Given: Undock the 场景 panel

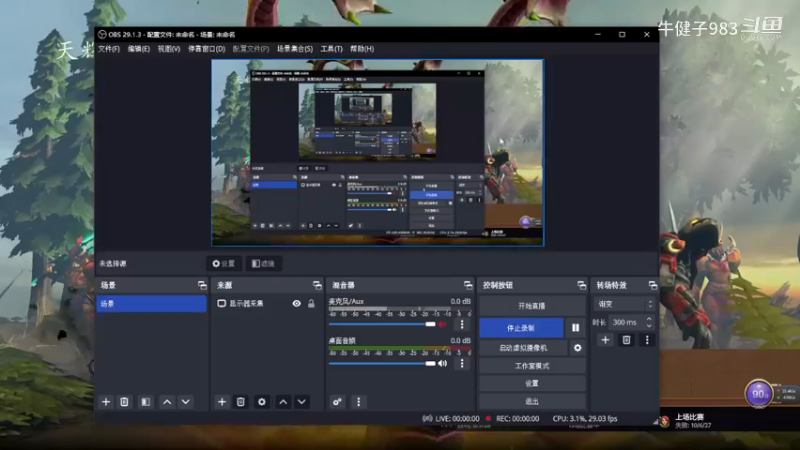Looking at the screenshot, I should 202,285.
